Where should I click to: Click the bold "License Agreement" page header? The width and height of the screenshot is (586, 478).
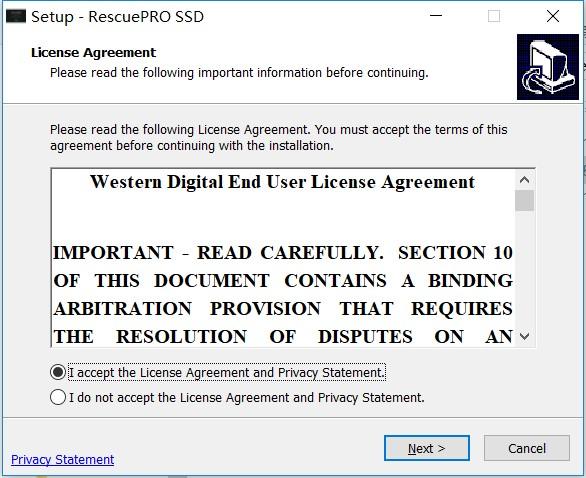[x=93, y=53]
